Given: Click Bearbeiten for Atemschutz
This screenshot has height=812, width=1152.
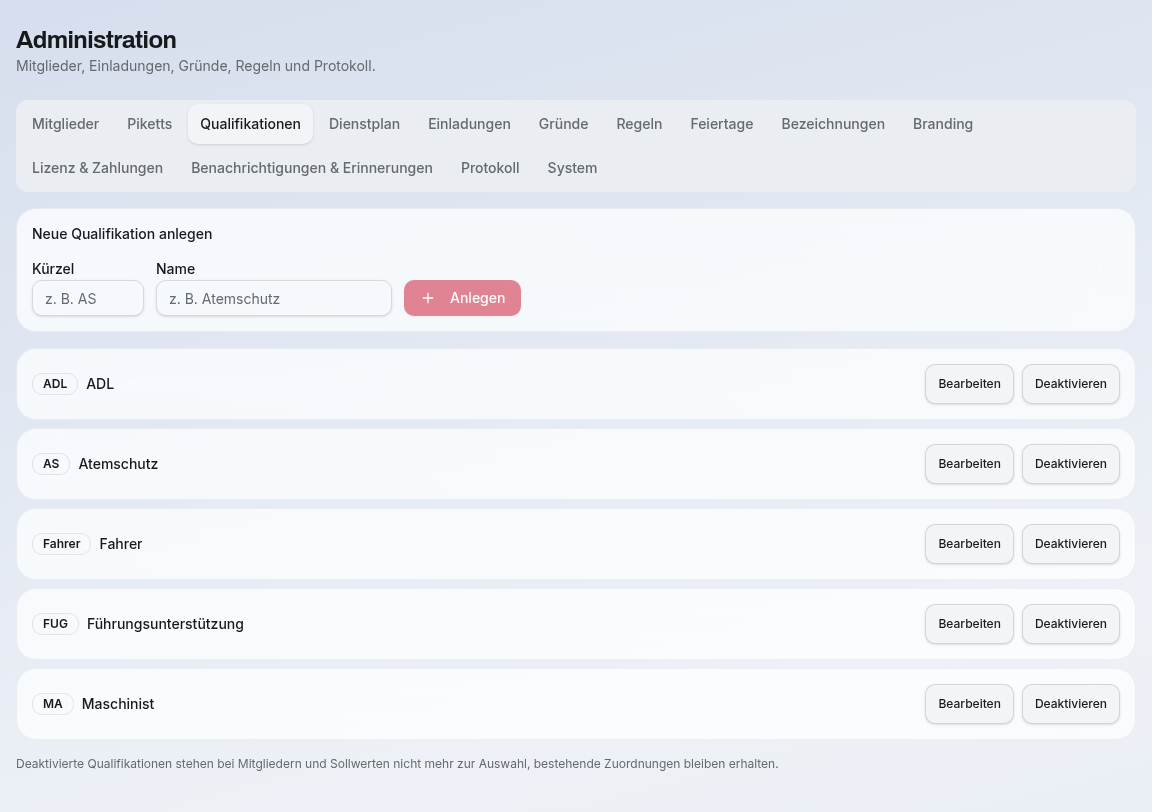Looking at the screenshot, I should (969, 464).
